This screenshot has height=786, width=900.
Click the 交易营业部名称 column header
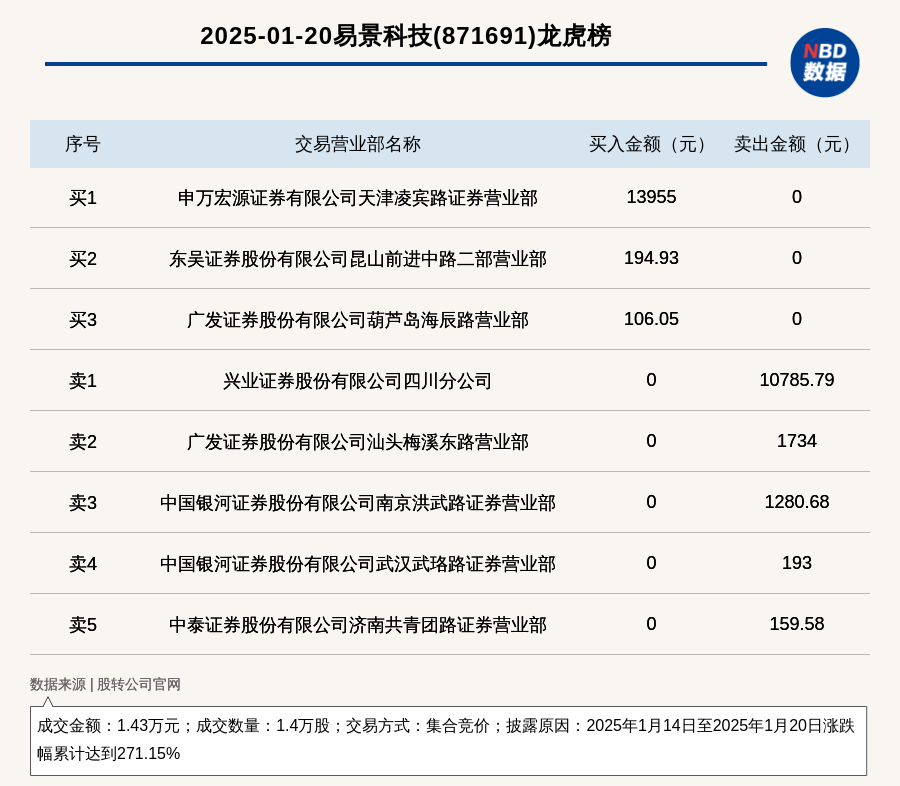[358, 144]
